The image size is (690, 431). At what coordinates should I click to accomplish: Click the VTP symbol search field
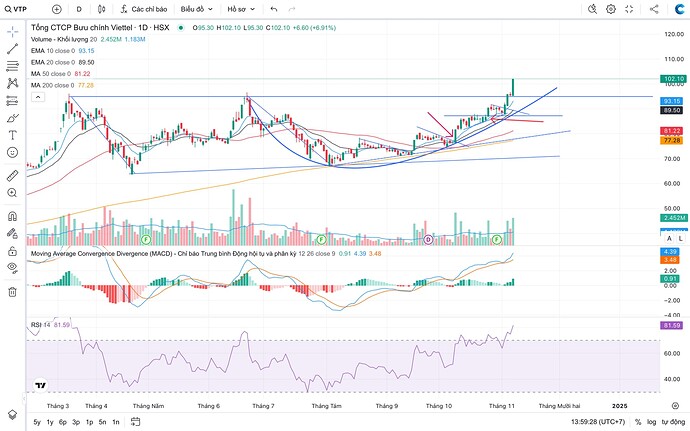pos(22,8)
